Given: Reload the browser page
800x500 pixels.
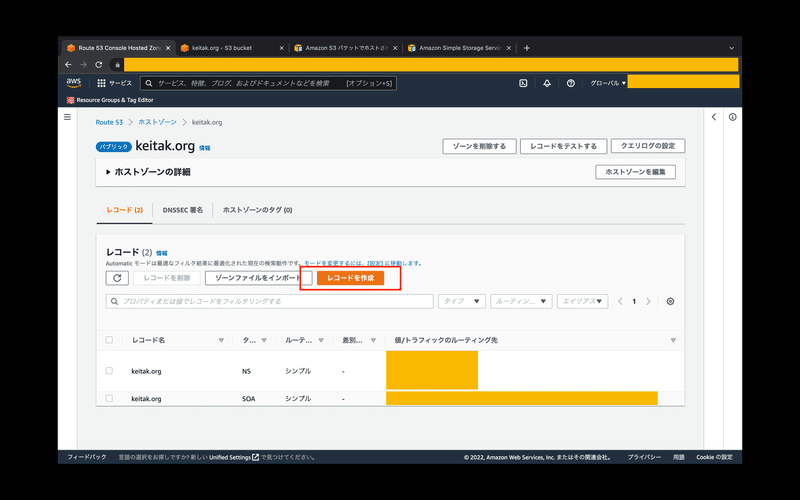Looking at the screenshot, I should click(x=99, y=65).
